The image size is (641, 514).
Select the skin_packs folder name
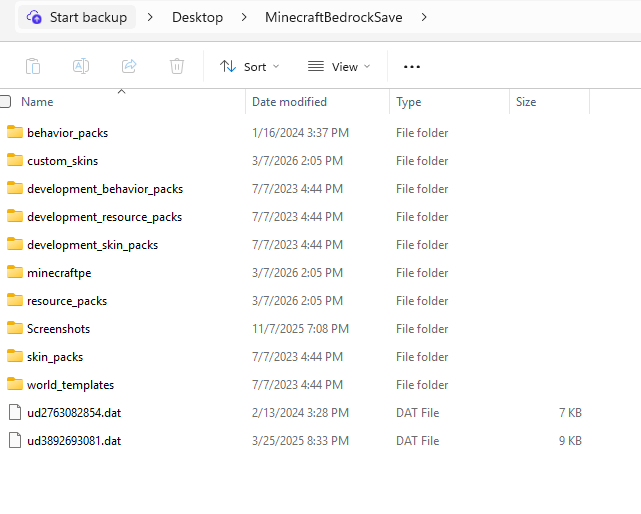(55, 357)
